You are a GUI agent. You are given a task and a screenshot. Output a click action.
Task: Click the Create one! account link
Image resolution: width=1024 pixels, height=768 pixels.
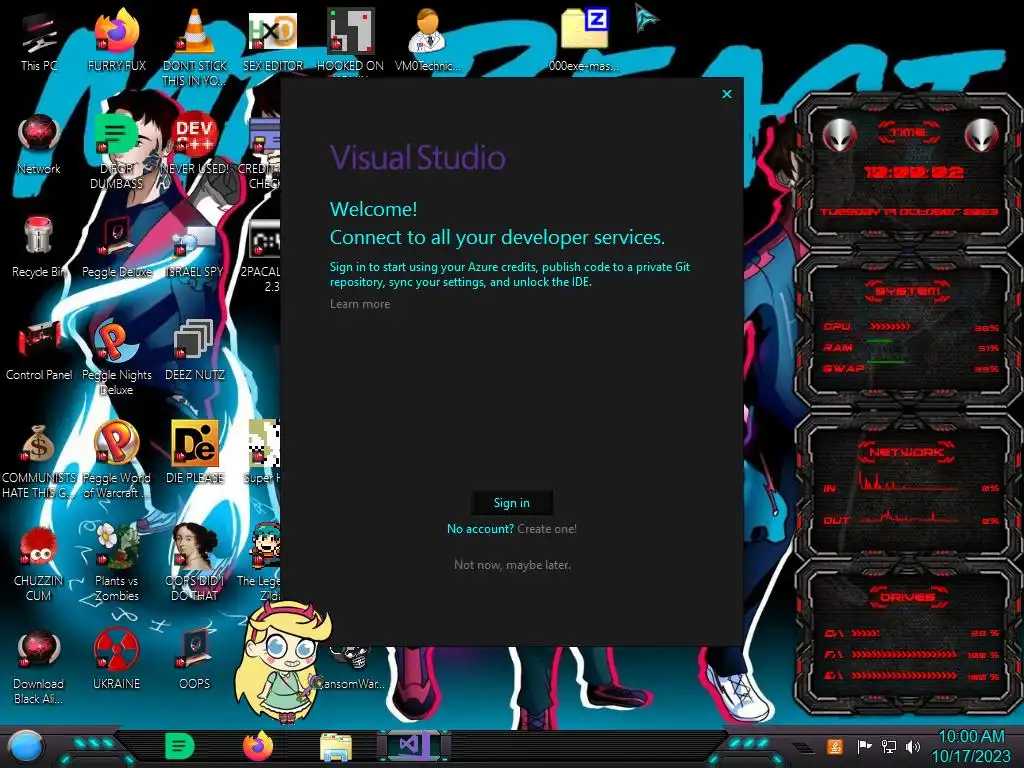click(x=547, y=529)
